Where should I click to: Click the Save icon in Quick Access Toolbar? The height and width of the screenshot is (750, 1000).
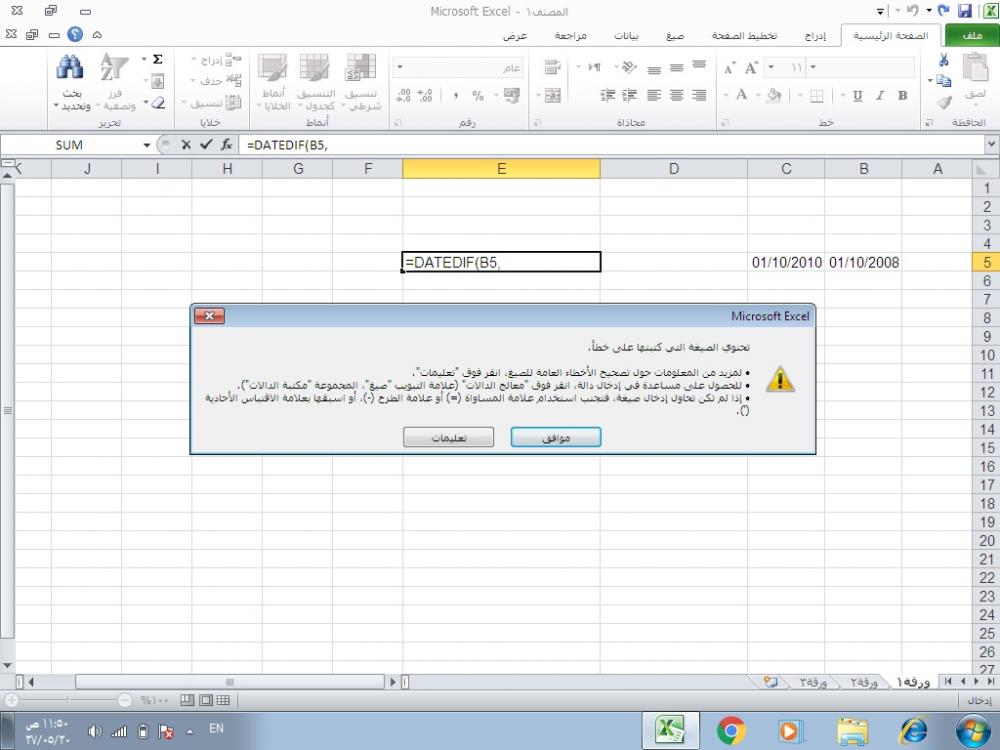965,11
